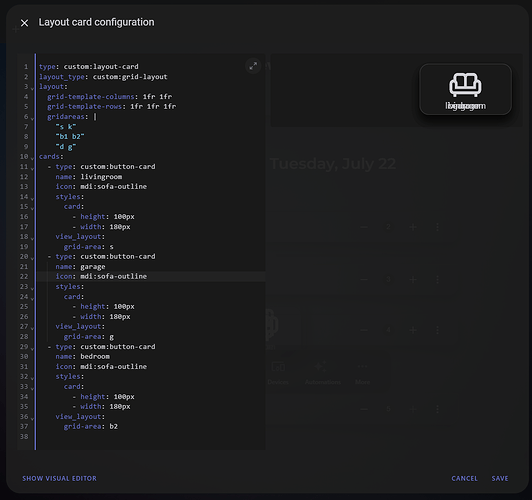Cancel the card configuration
This screenshot has width=532, height=500.
[x=464, y=478]
